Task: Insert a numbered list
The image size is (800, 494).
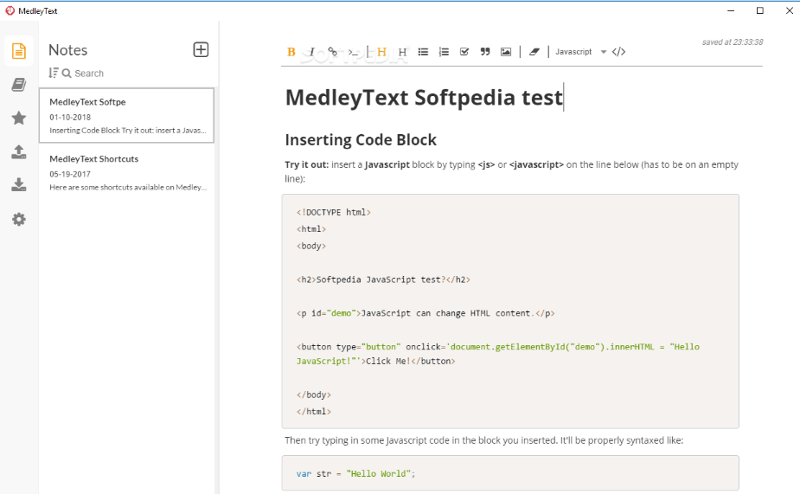Action: pyautogui.click(x=444, y=52)
